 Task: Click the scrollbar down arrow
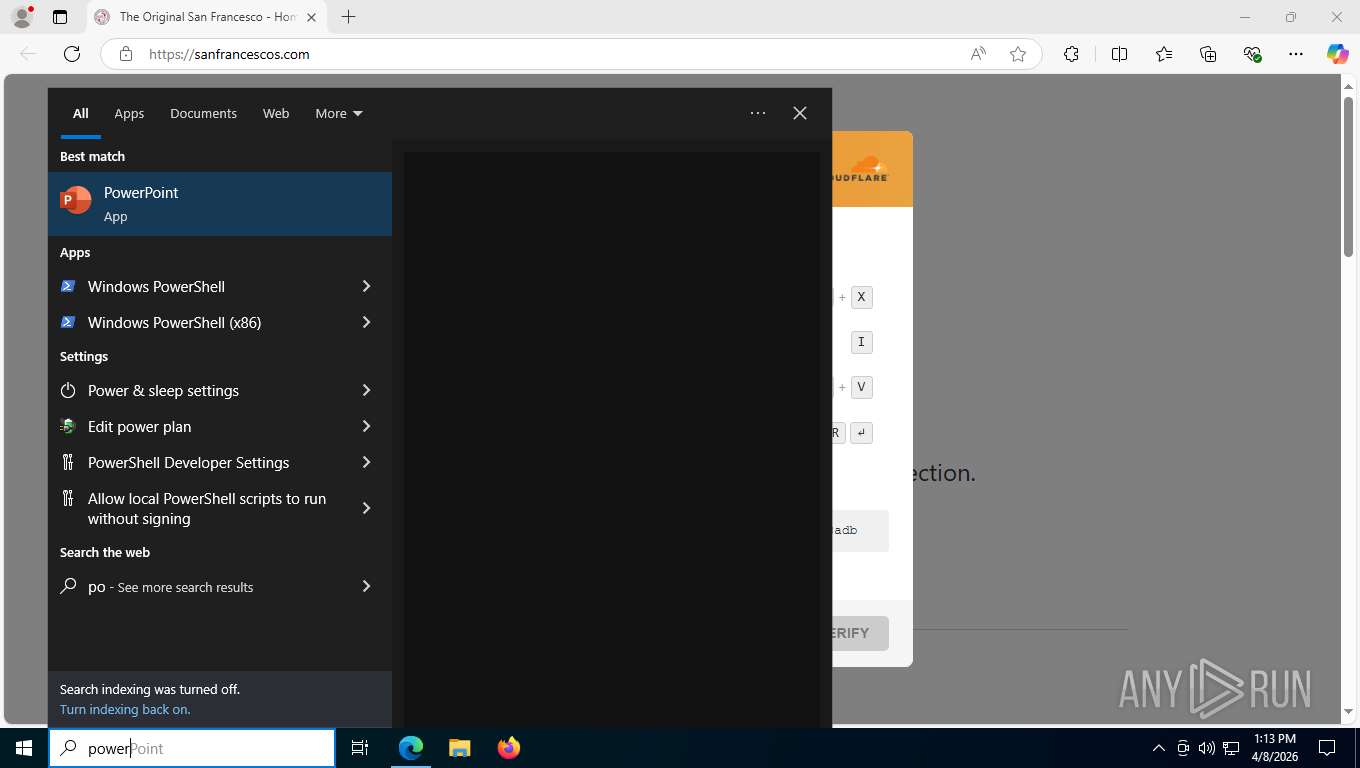pos(1348,711)
